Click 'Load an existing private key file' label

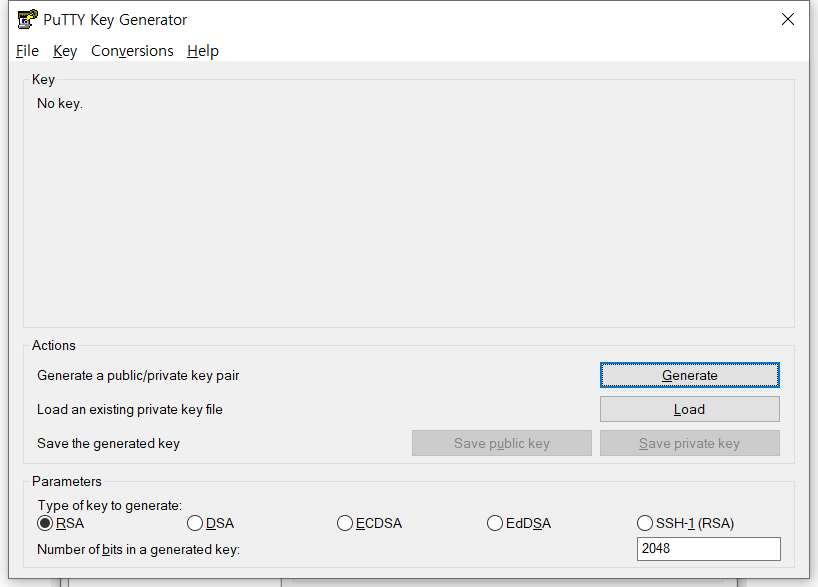pyautogui.click(x=129, y=410)
